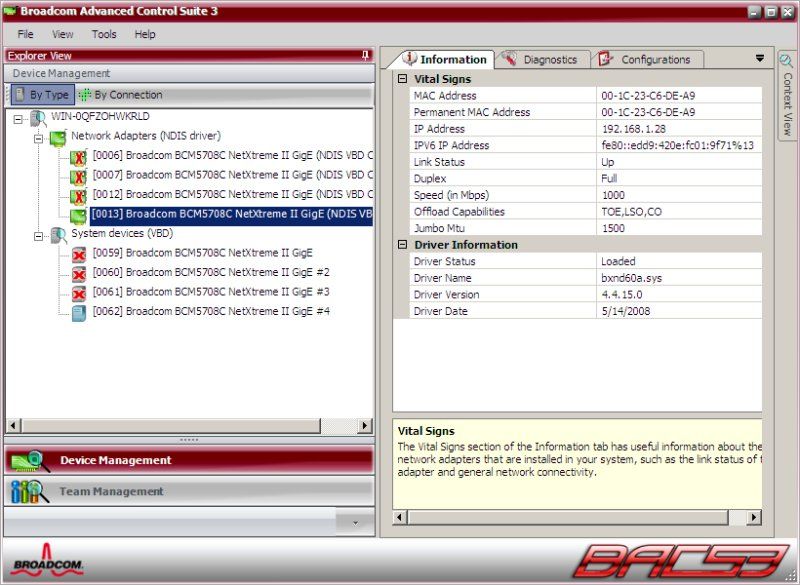Collapse the Driver Information section

click(x=403, y=245)
